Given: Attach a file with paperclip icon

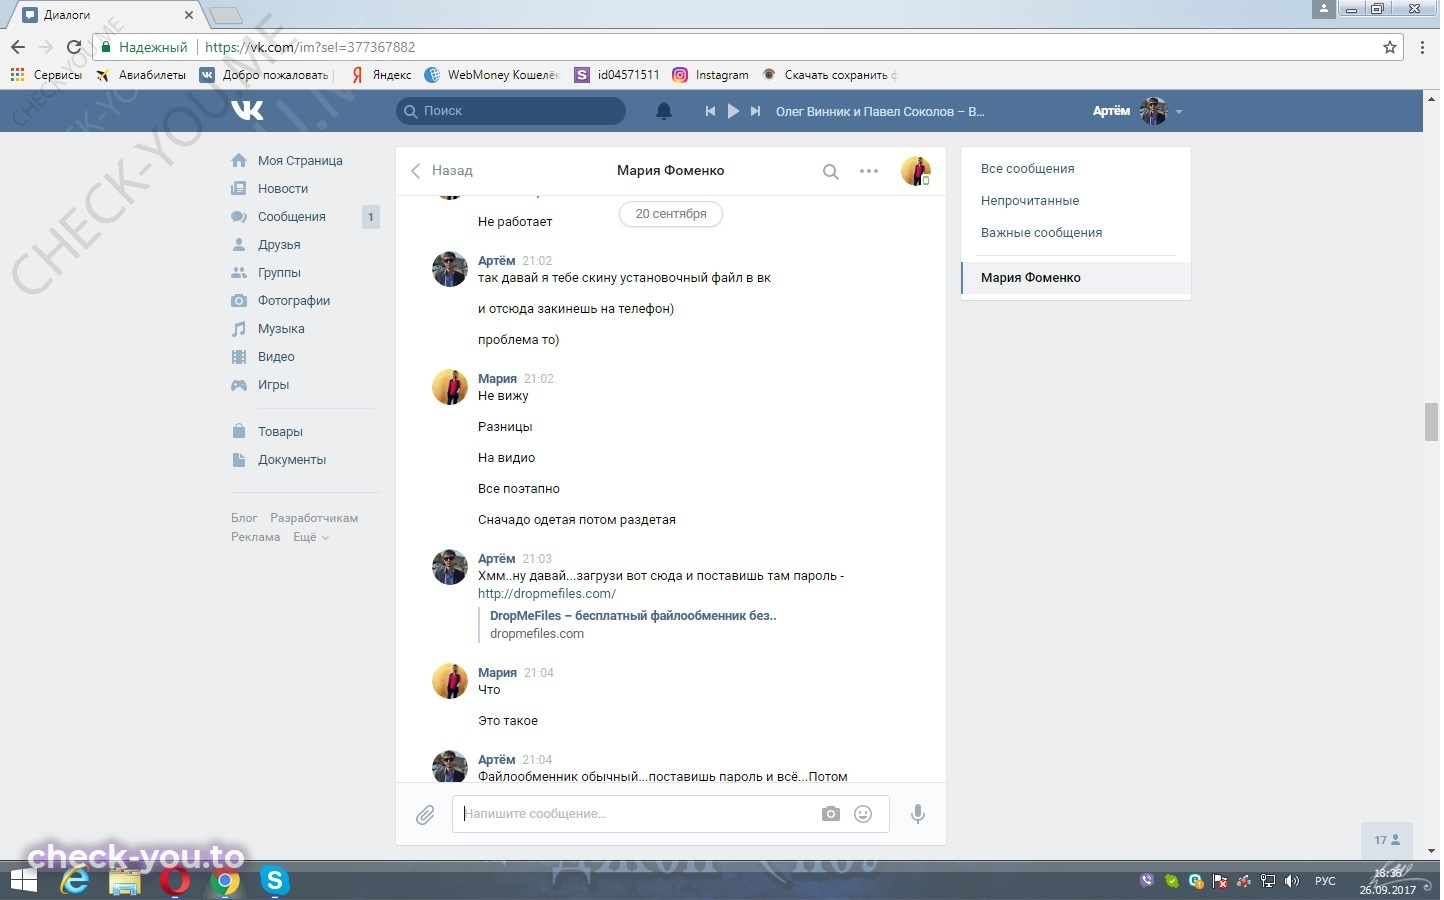Looking at the screenshot, I should pos(425,815).
